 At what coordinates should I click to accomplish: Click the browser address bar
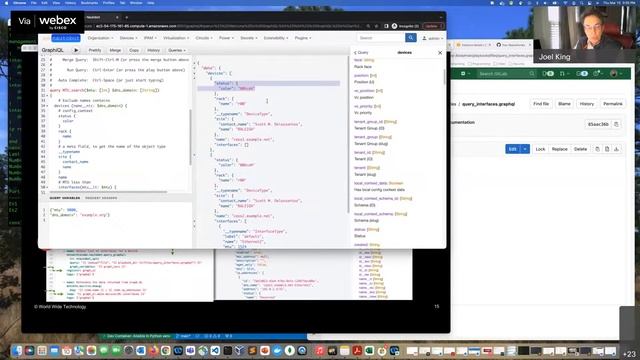(x=229, y=26)
